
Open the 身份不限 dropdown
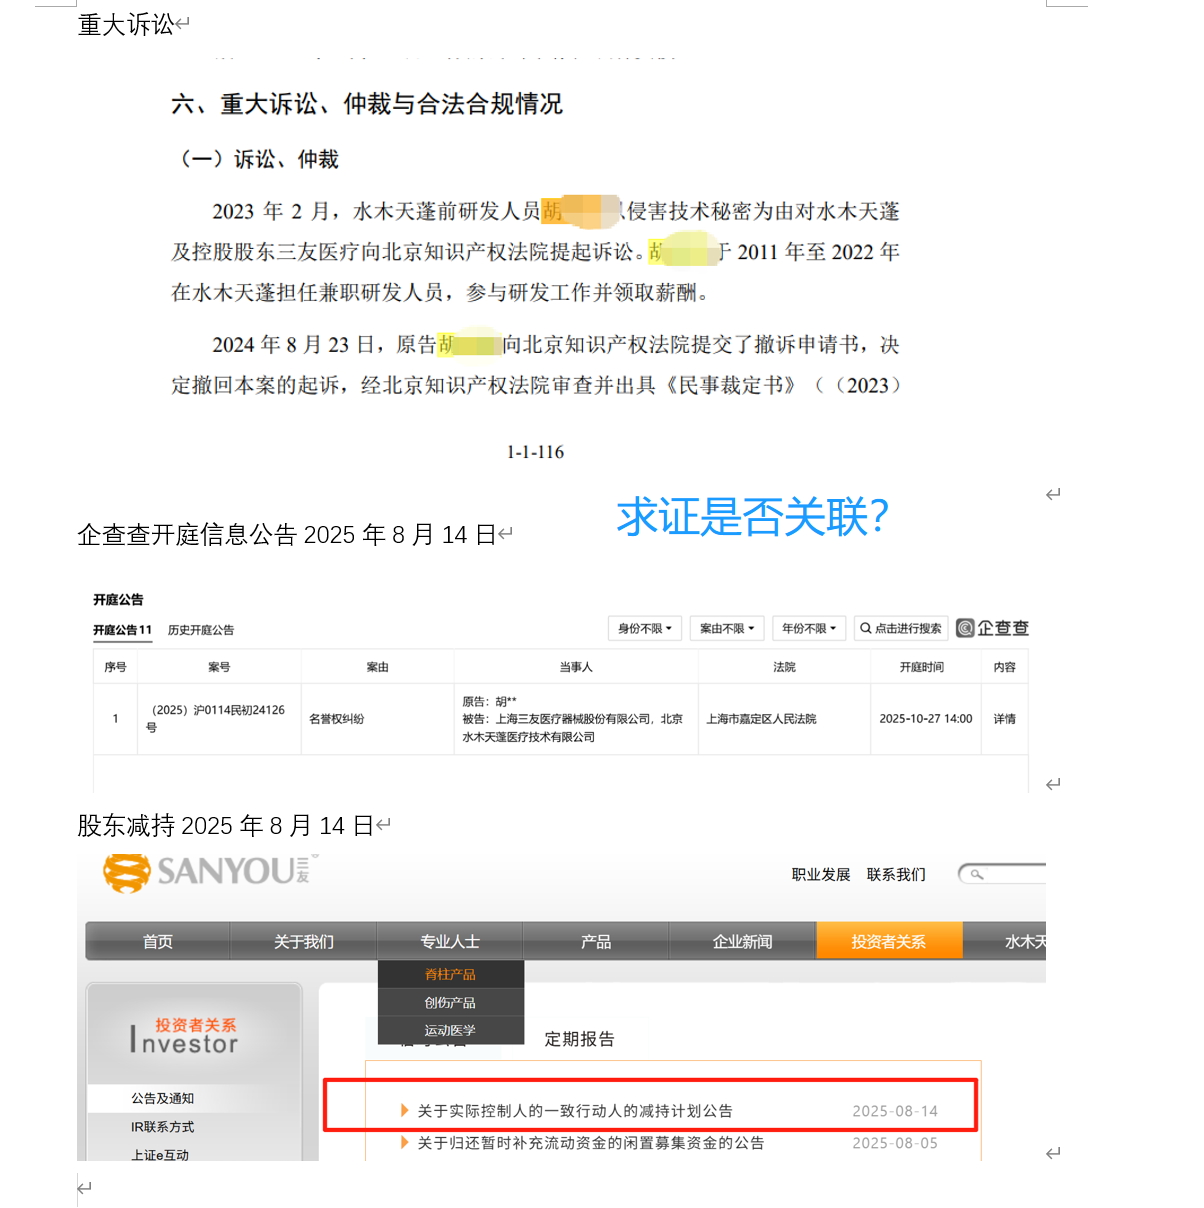point(645,628)
